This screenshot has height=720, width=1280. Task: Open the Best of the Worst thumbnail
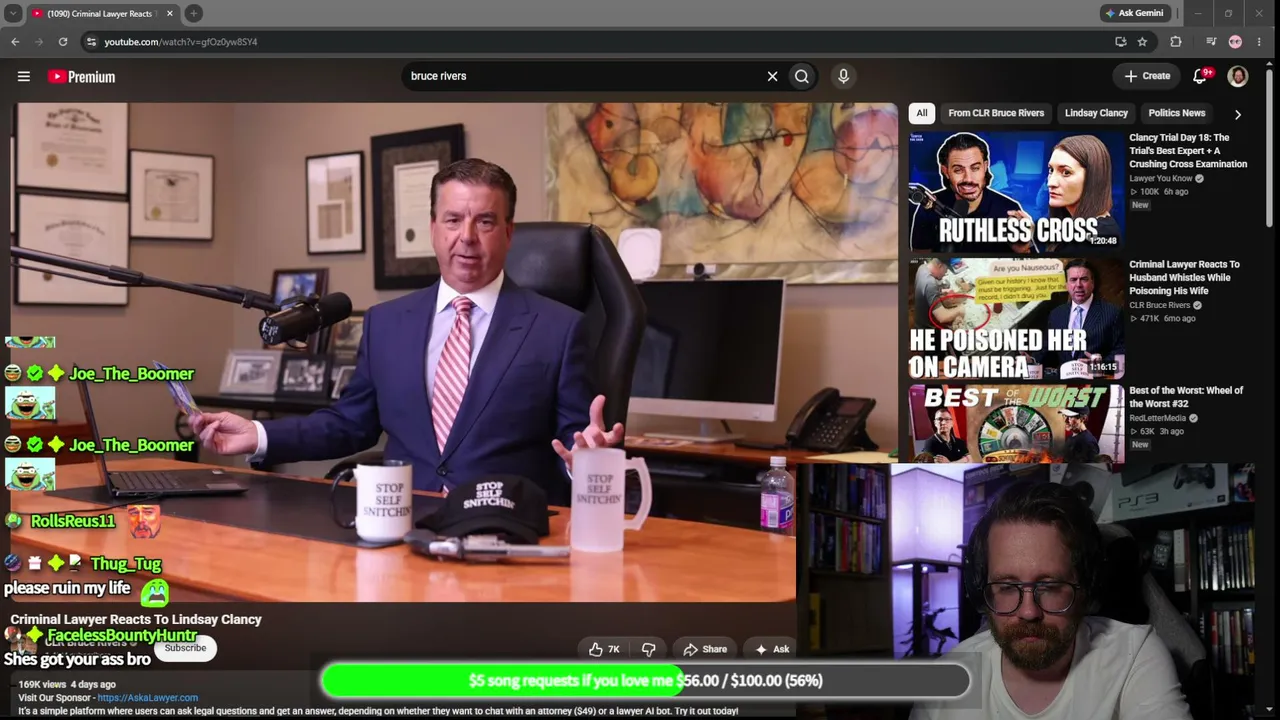[x=1015, y=424]
